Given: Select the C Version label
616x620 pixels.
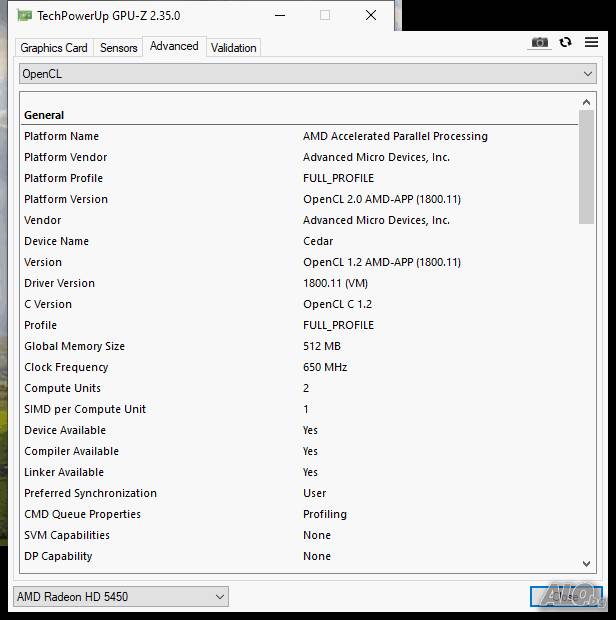Looking at the screenshot, I should [48, 304].
